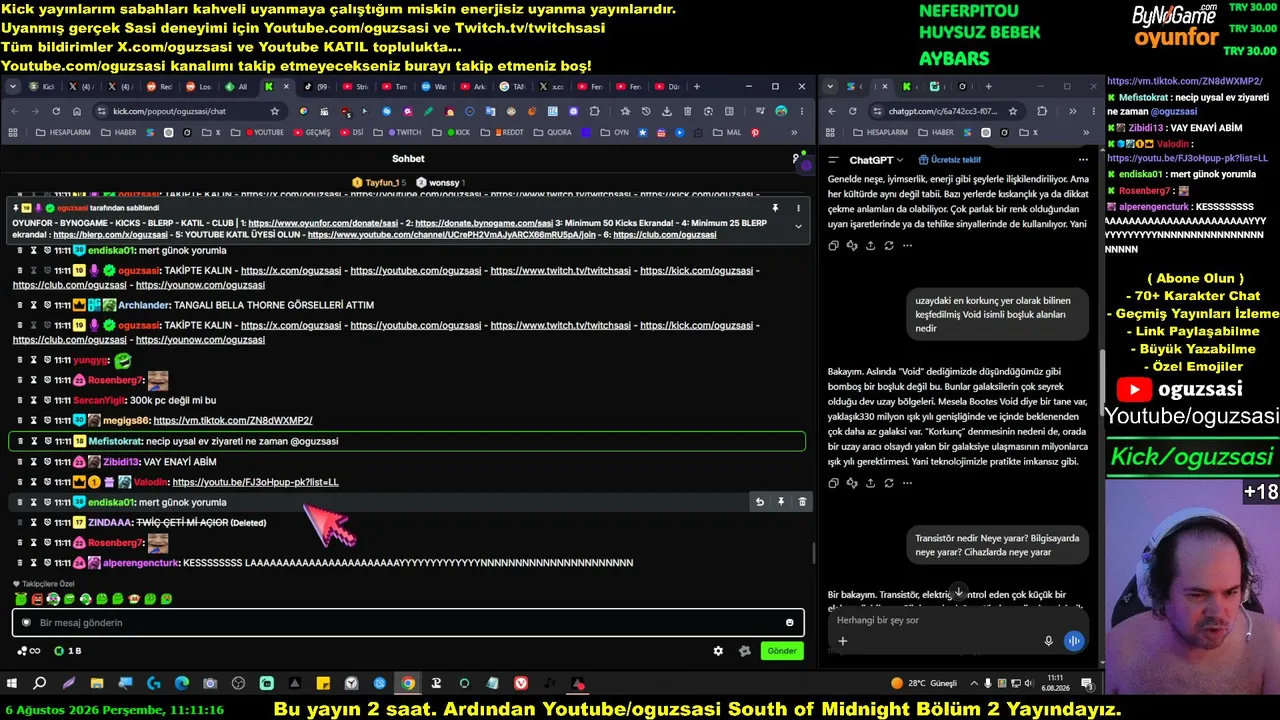Screen dimensions: 1280x720
Task: Switch to the 'Strii' YouTube tab
Action: tap(354, 87)
